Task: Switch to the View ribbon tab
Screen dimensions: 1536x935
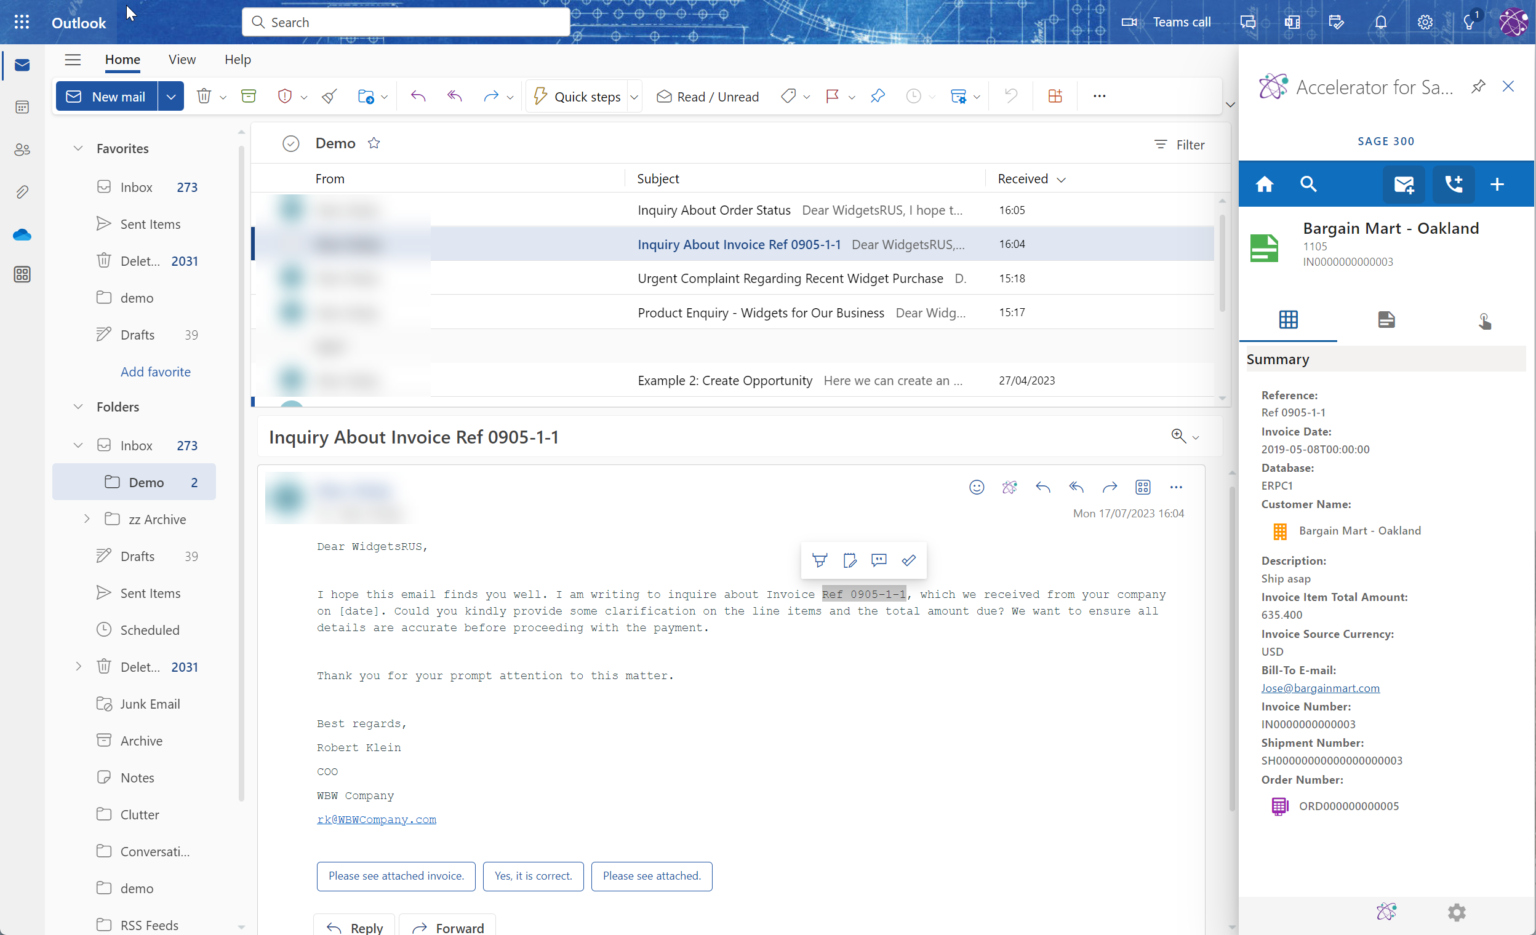Action: tap(182, 60)
